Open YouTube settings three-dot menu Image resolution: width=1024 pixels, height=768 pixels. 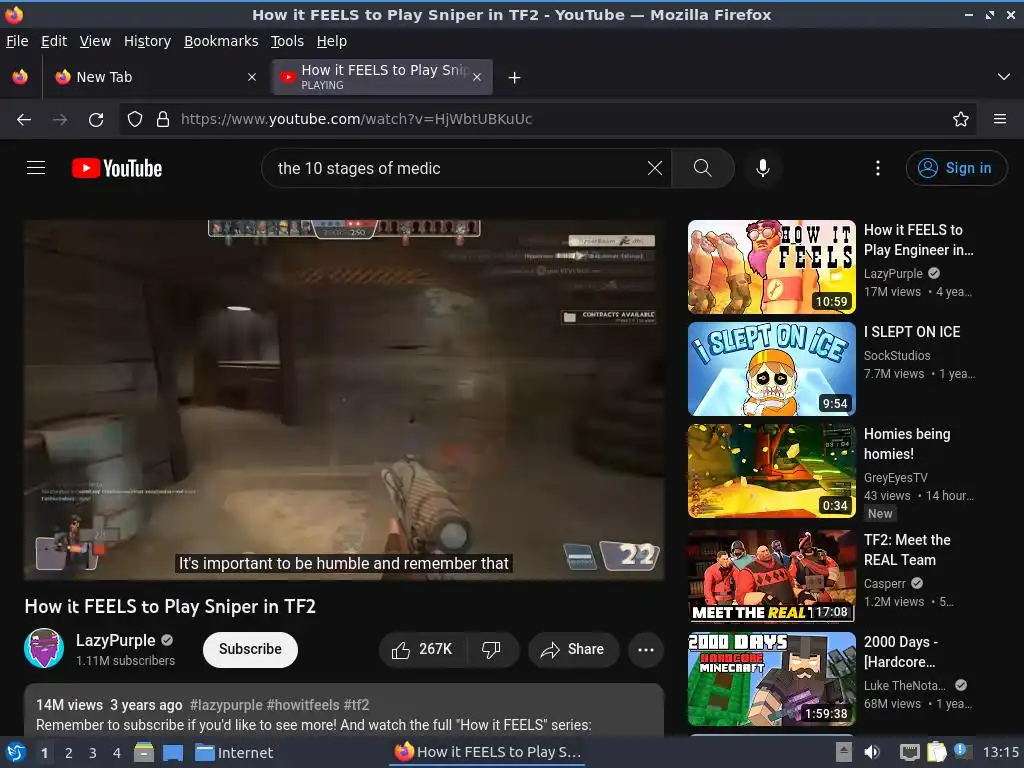pos(877,168)
